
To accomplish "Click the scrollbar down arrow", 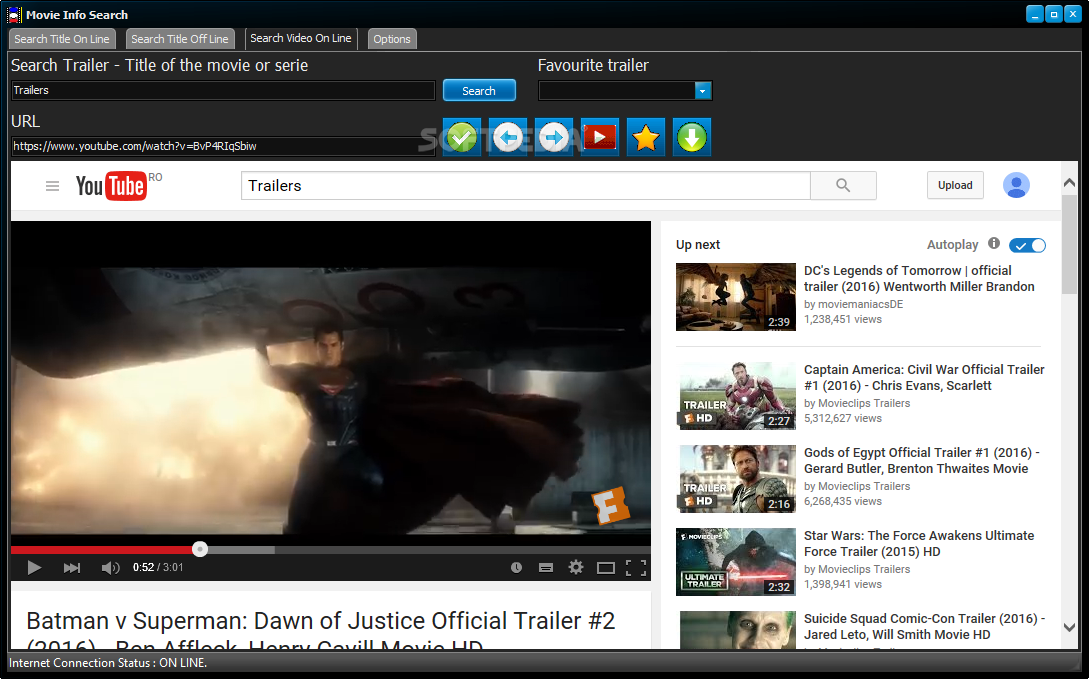I will [x=1070, y=627].
